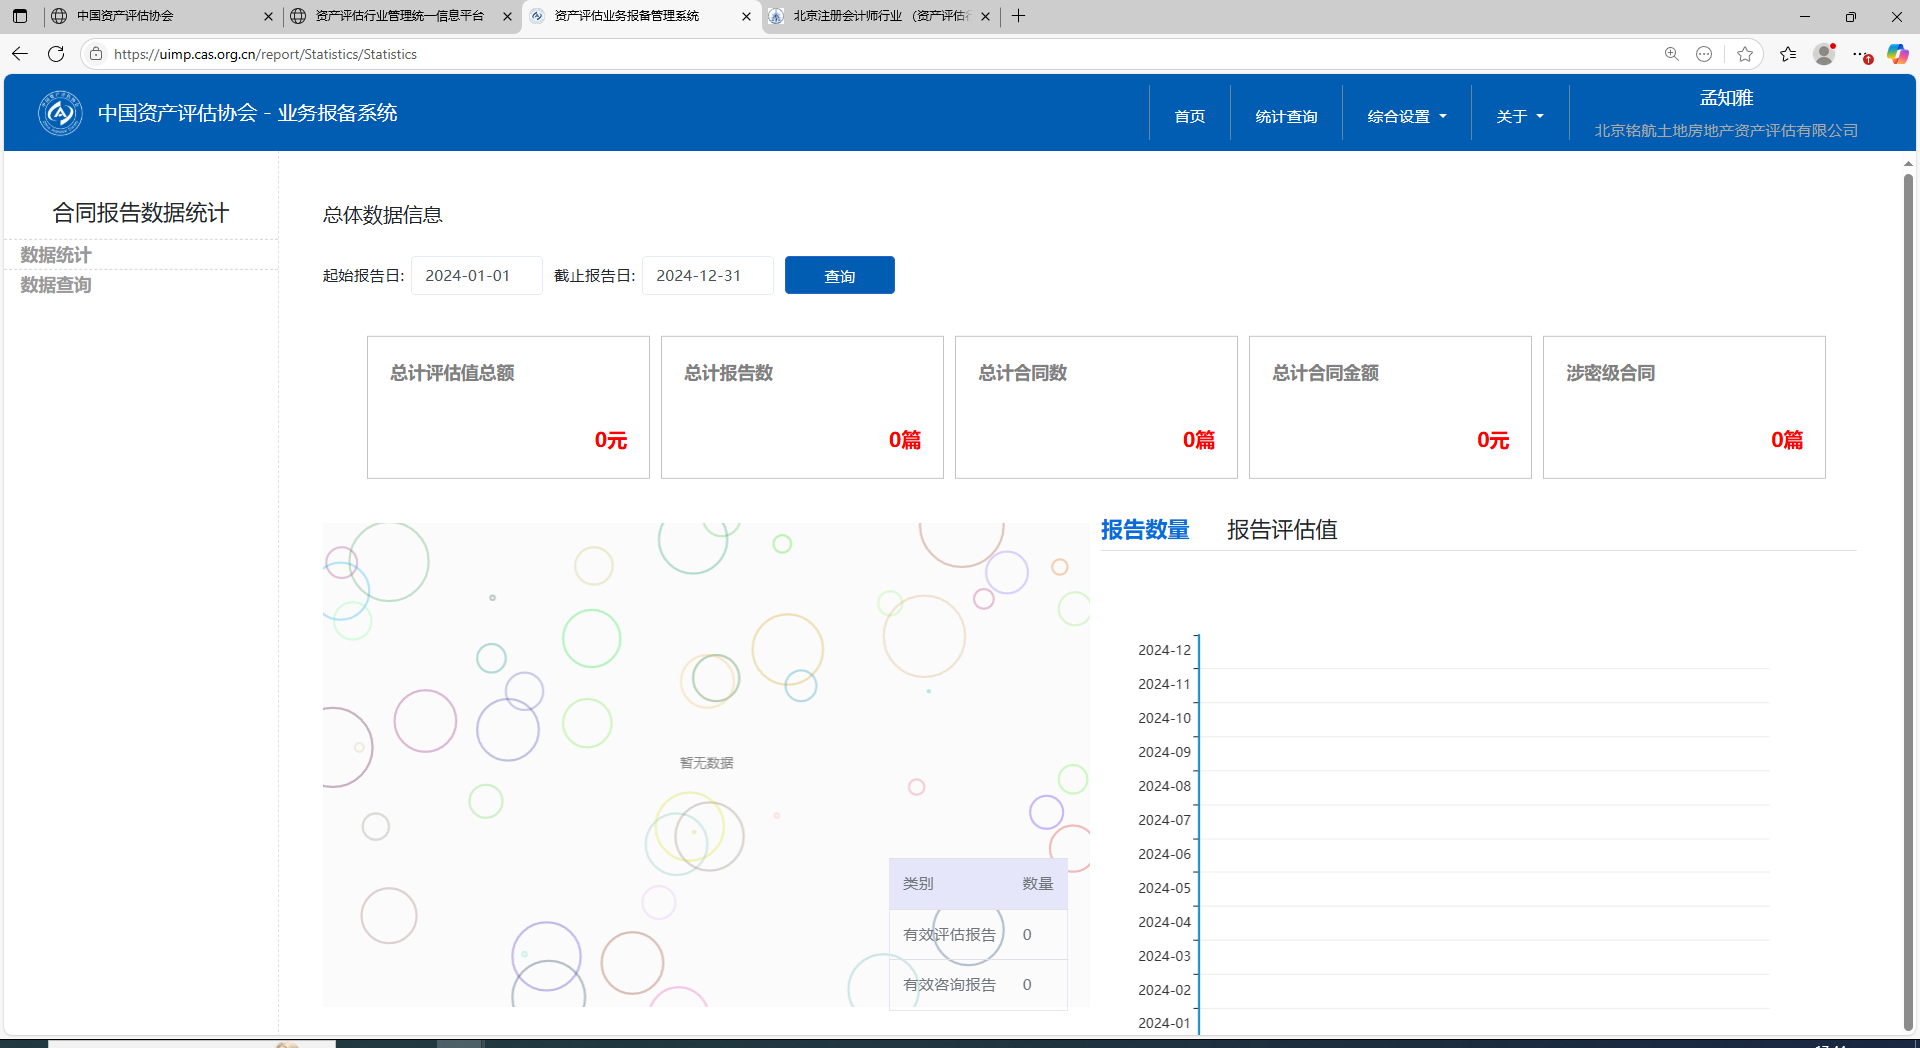Open a new browser tab
The height and width of the screenshot is (1048, 1920).
(1018, 16)
